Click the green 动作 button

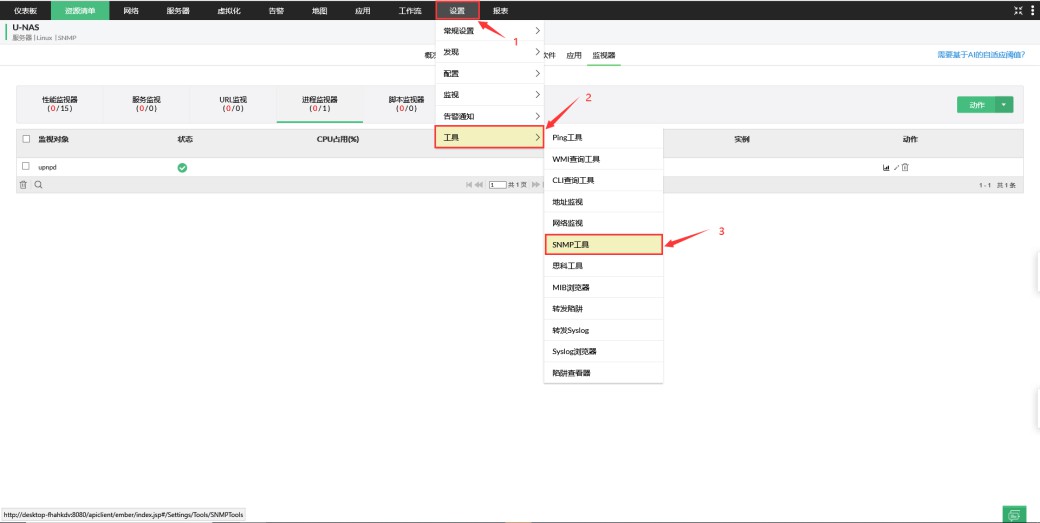[x=976, y=105]
